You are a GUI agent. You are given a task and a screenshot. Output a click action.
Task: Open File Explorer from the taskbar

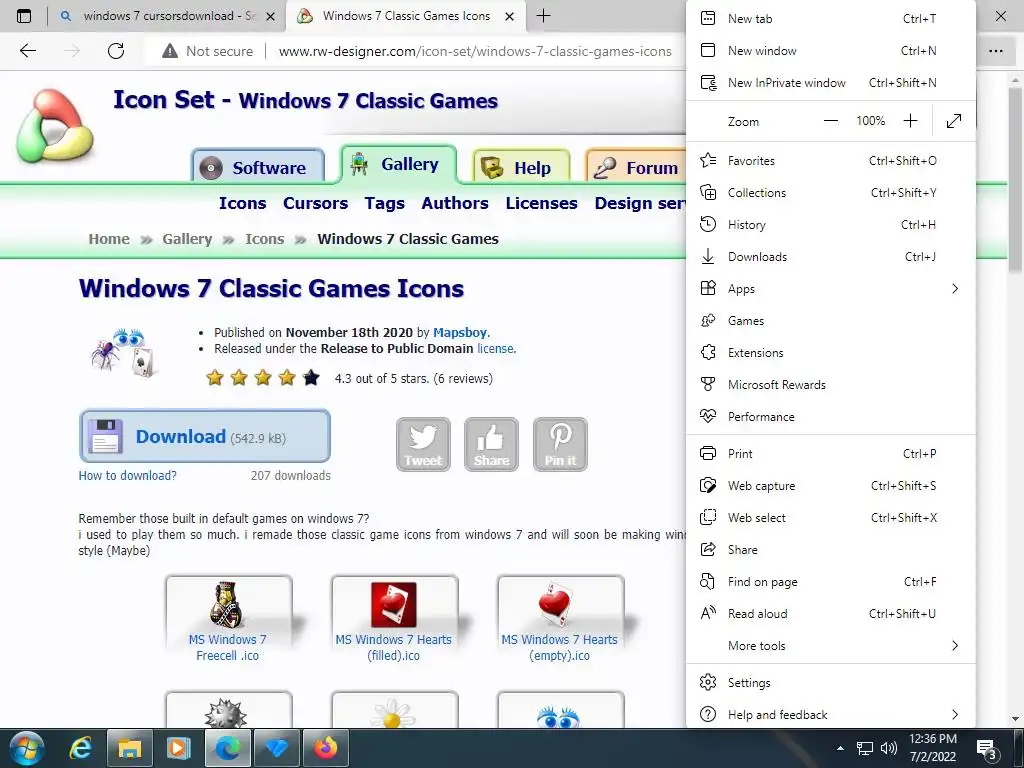coord(129,748)
